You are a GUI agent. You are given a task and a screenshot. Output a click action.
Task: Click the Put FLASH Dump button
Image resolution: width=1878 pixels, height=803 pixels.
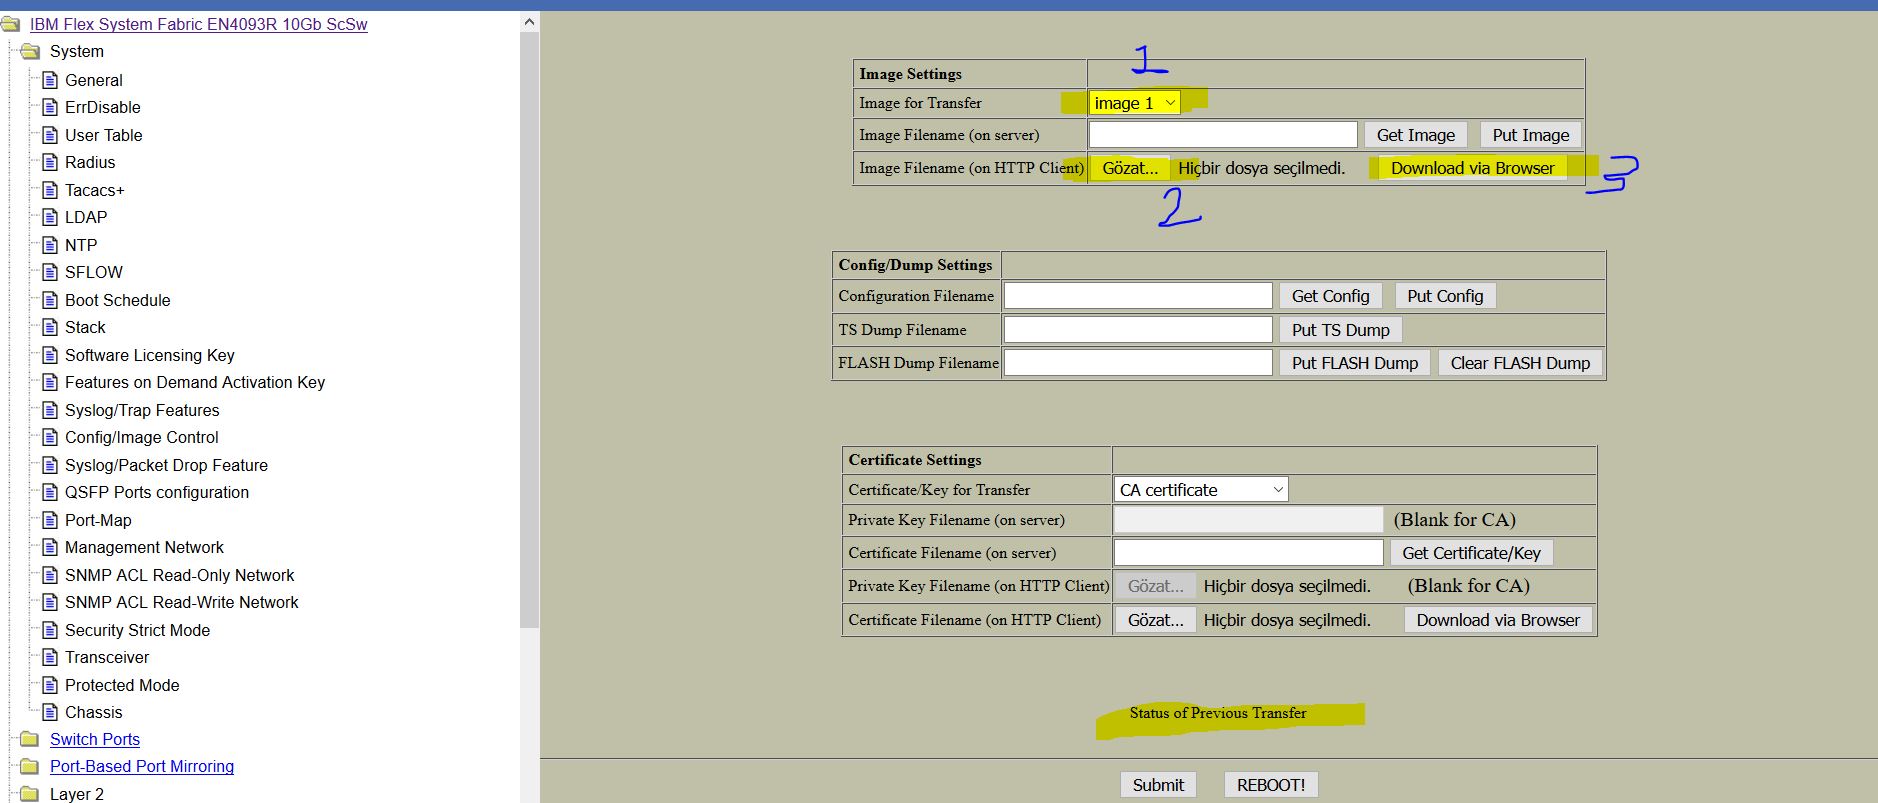(x=1354, y=363)
